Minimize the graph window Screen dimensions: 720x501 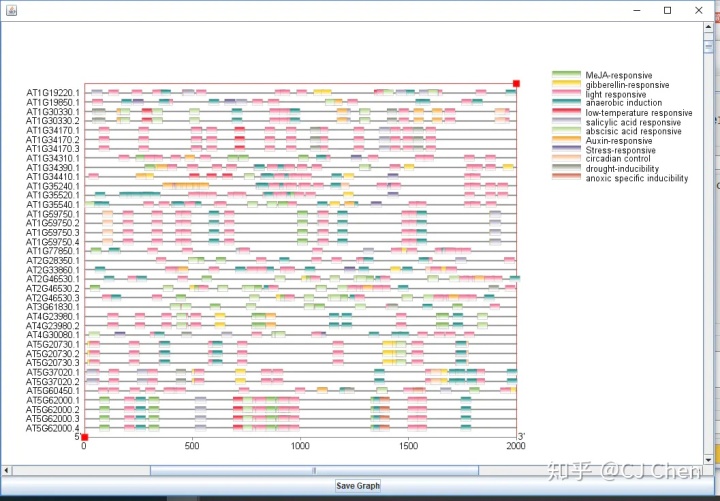click(x=637, y=10)
